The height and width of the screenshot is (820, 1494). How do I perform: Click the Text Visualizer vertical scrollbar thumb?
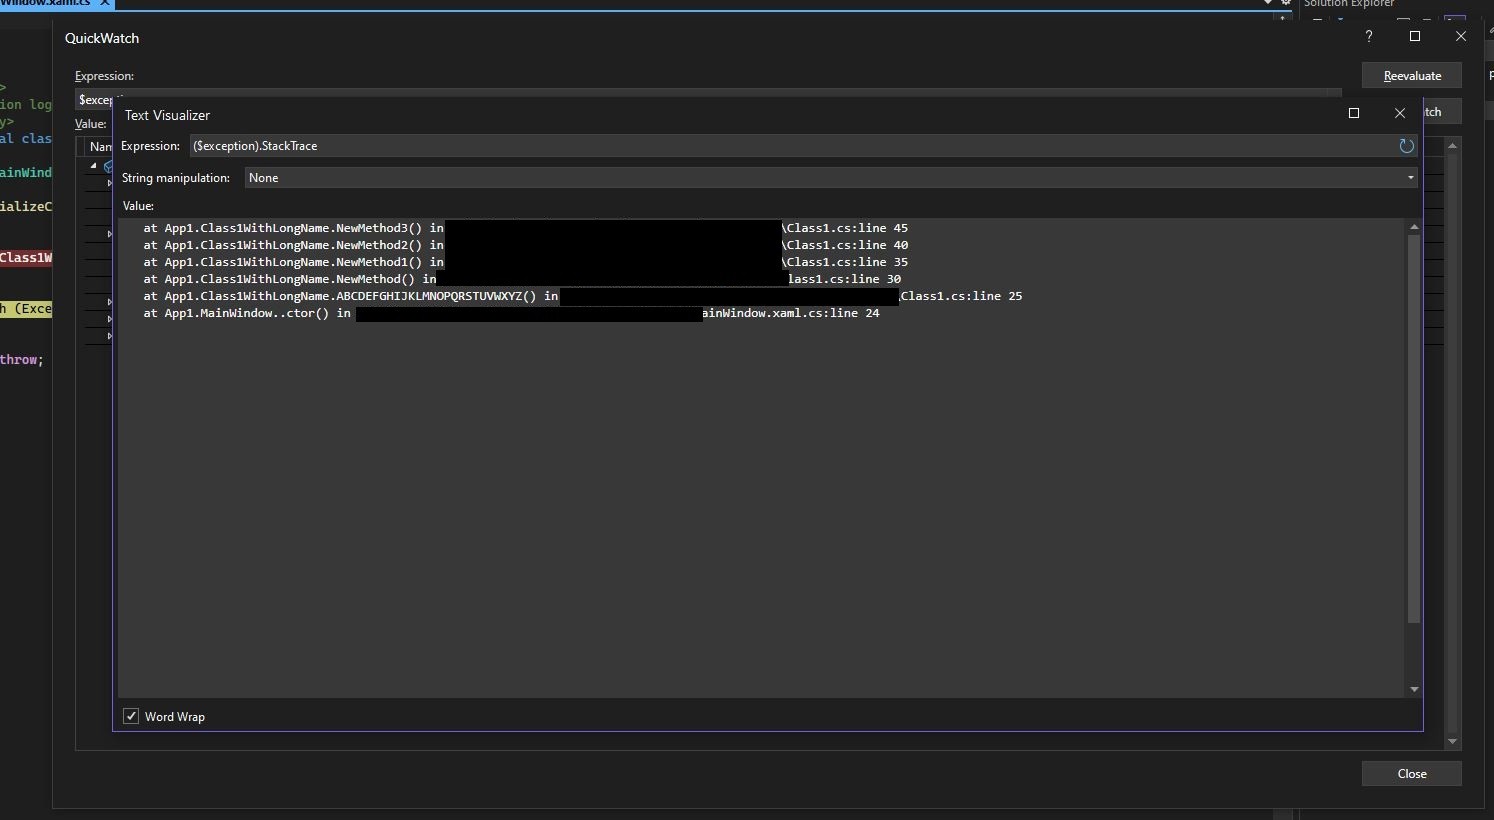(1414, 429)
